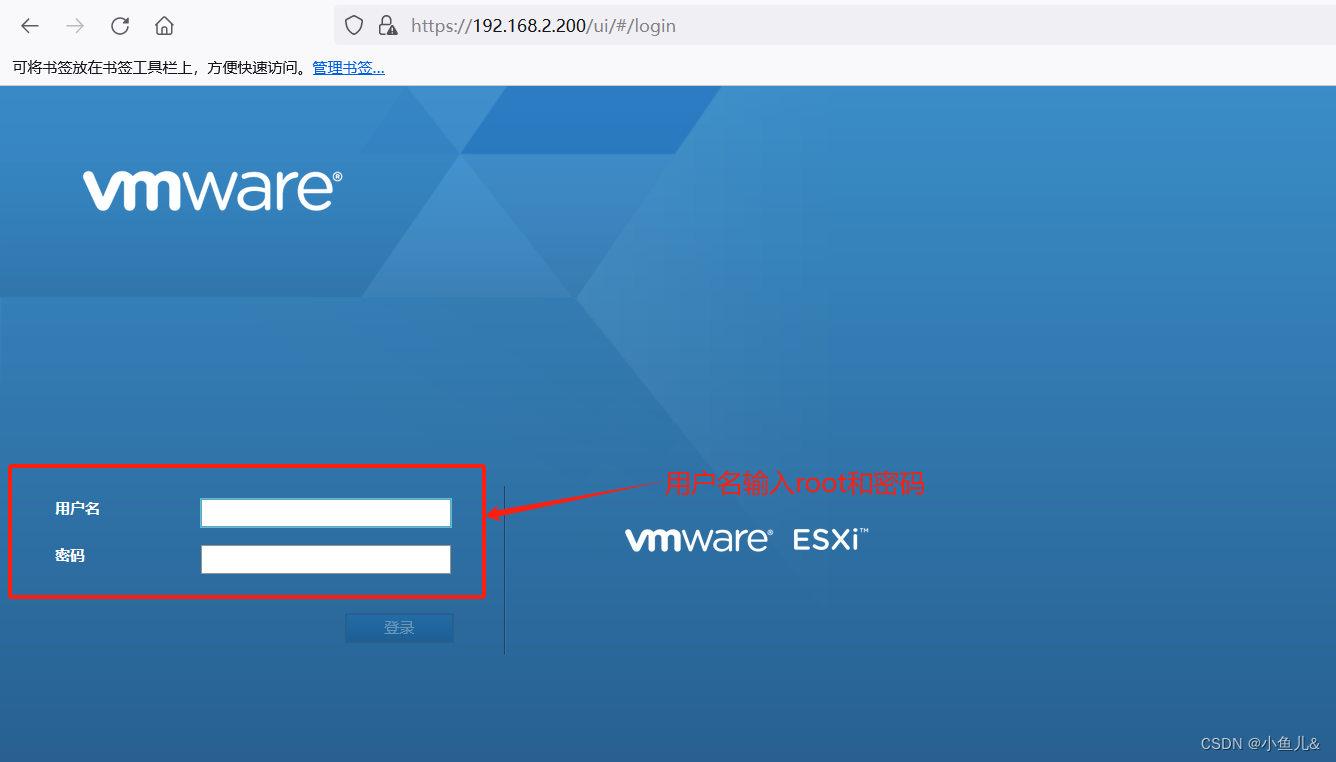Reload the page with the refresh icon

tap(120, 26)
